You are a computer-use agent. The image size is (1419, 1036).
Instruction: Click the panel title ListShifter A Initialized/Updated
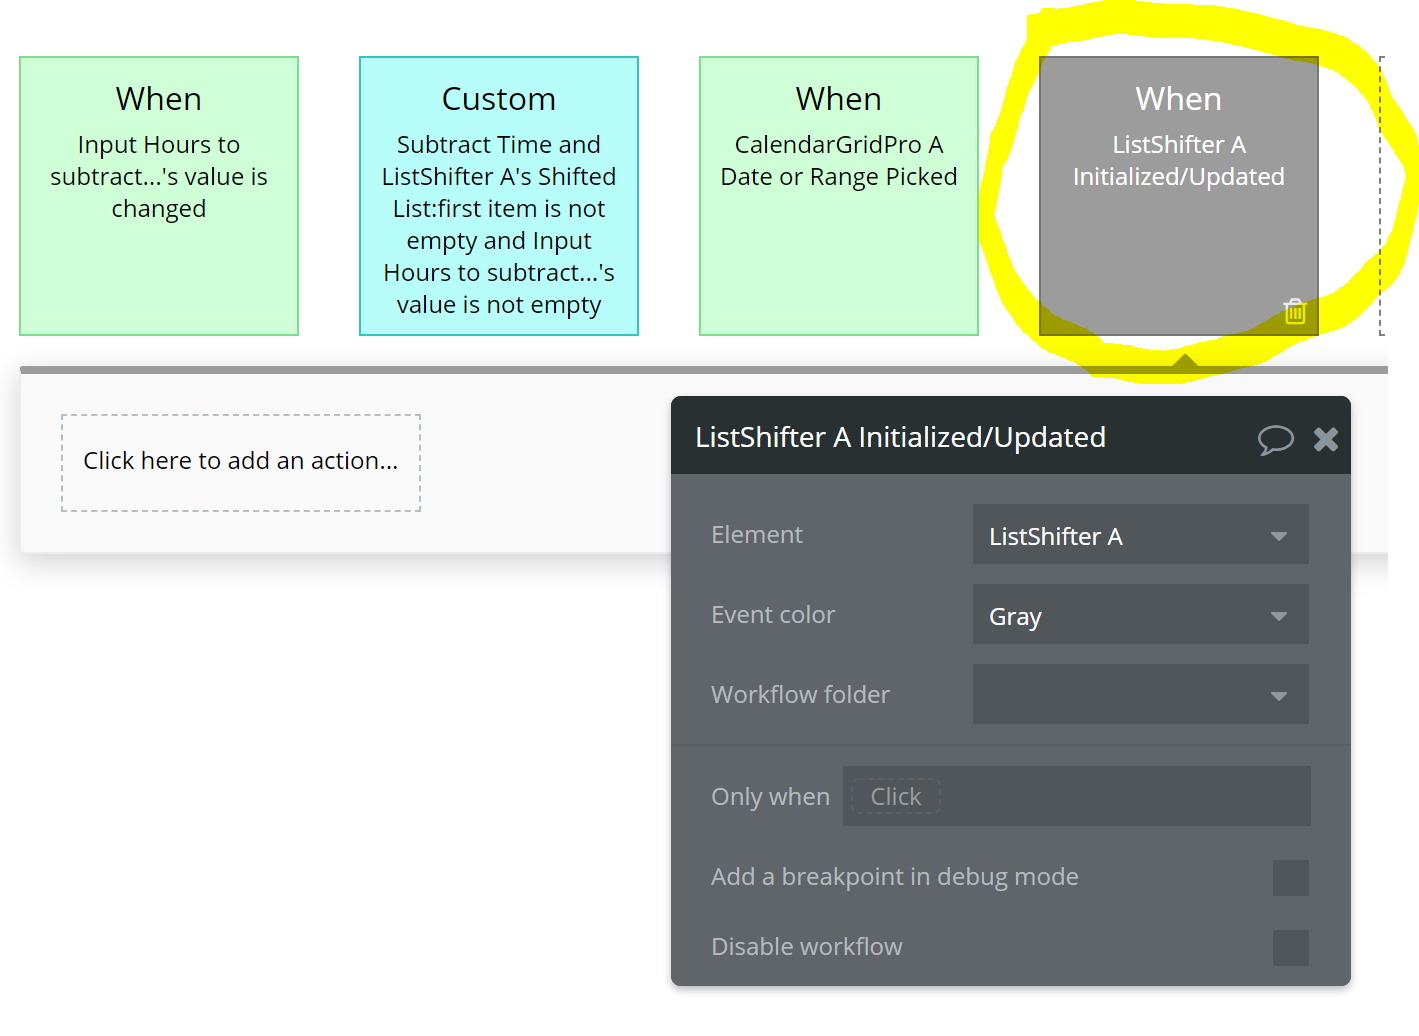coord(900,437)
